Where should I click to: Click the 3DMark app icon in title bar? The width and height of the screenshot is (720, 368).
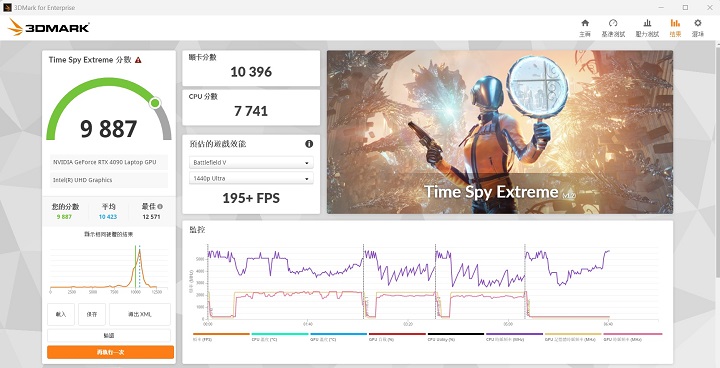[7, 7]
